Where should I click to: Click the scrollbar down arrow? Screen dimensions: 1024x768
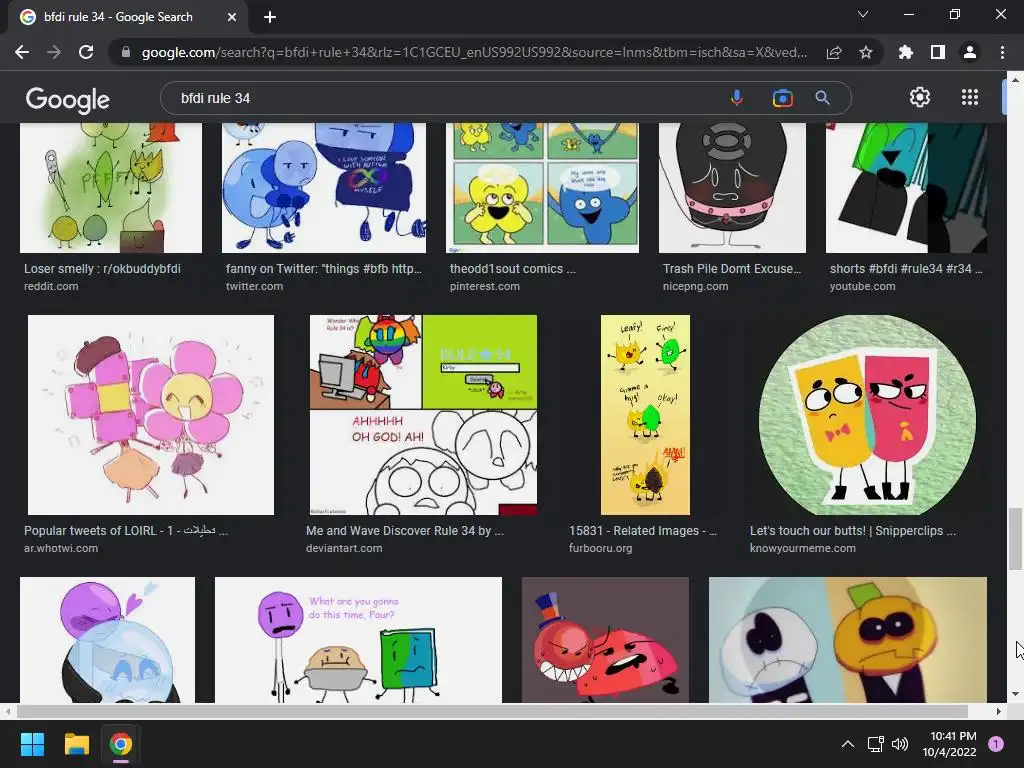pos(1015,694)
